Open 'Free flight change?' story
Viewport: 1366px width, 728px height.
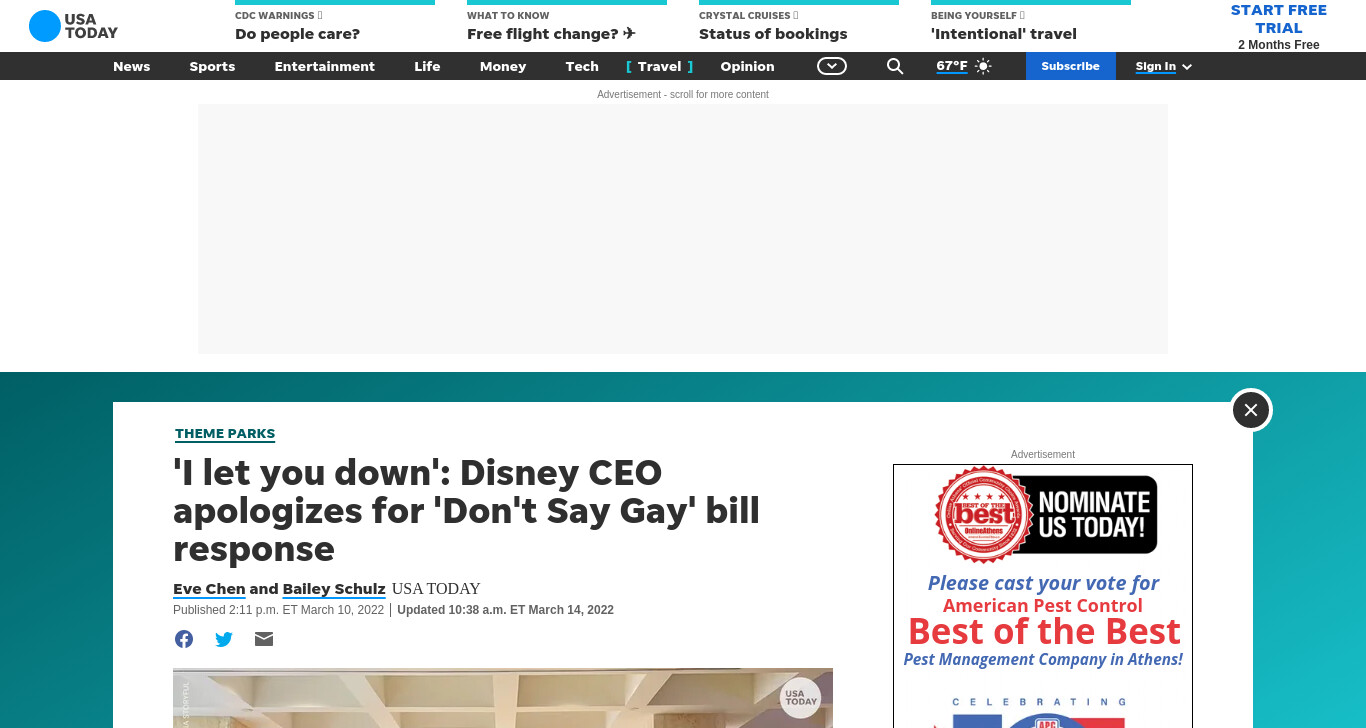coord(567,26)
